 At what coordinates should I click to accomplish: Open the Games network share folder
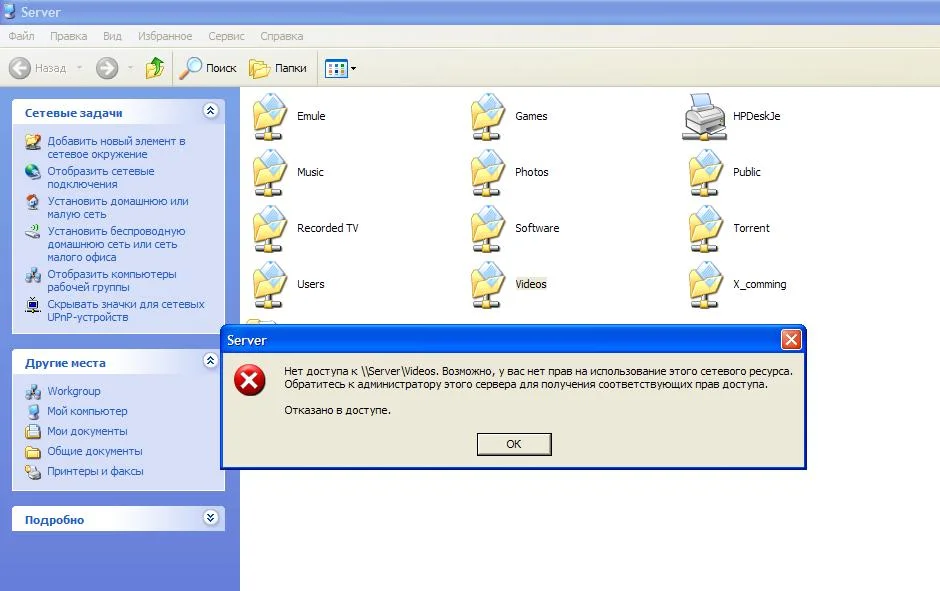pyautogui.click(x=489, y=116)
